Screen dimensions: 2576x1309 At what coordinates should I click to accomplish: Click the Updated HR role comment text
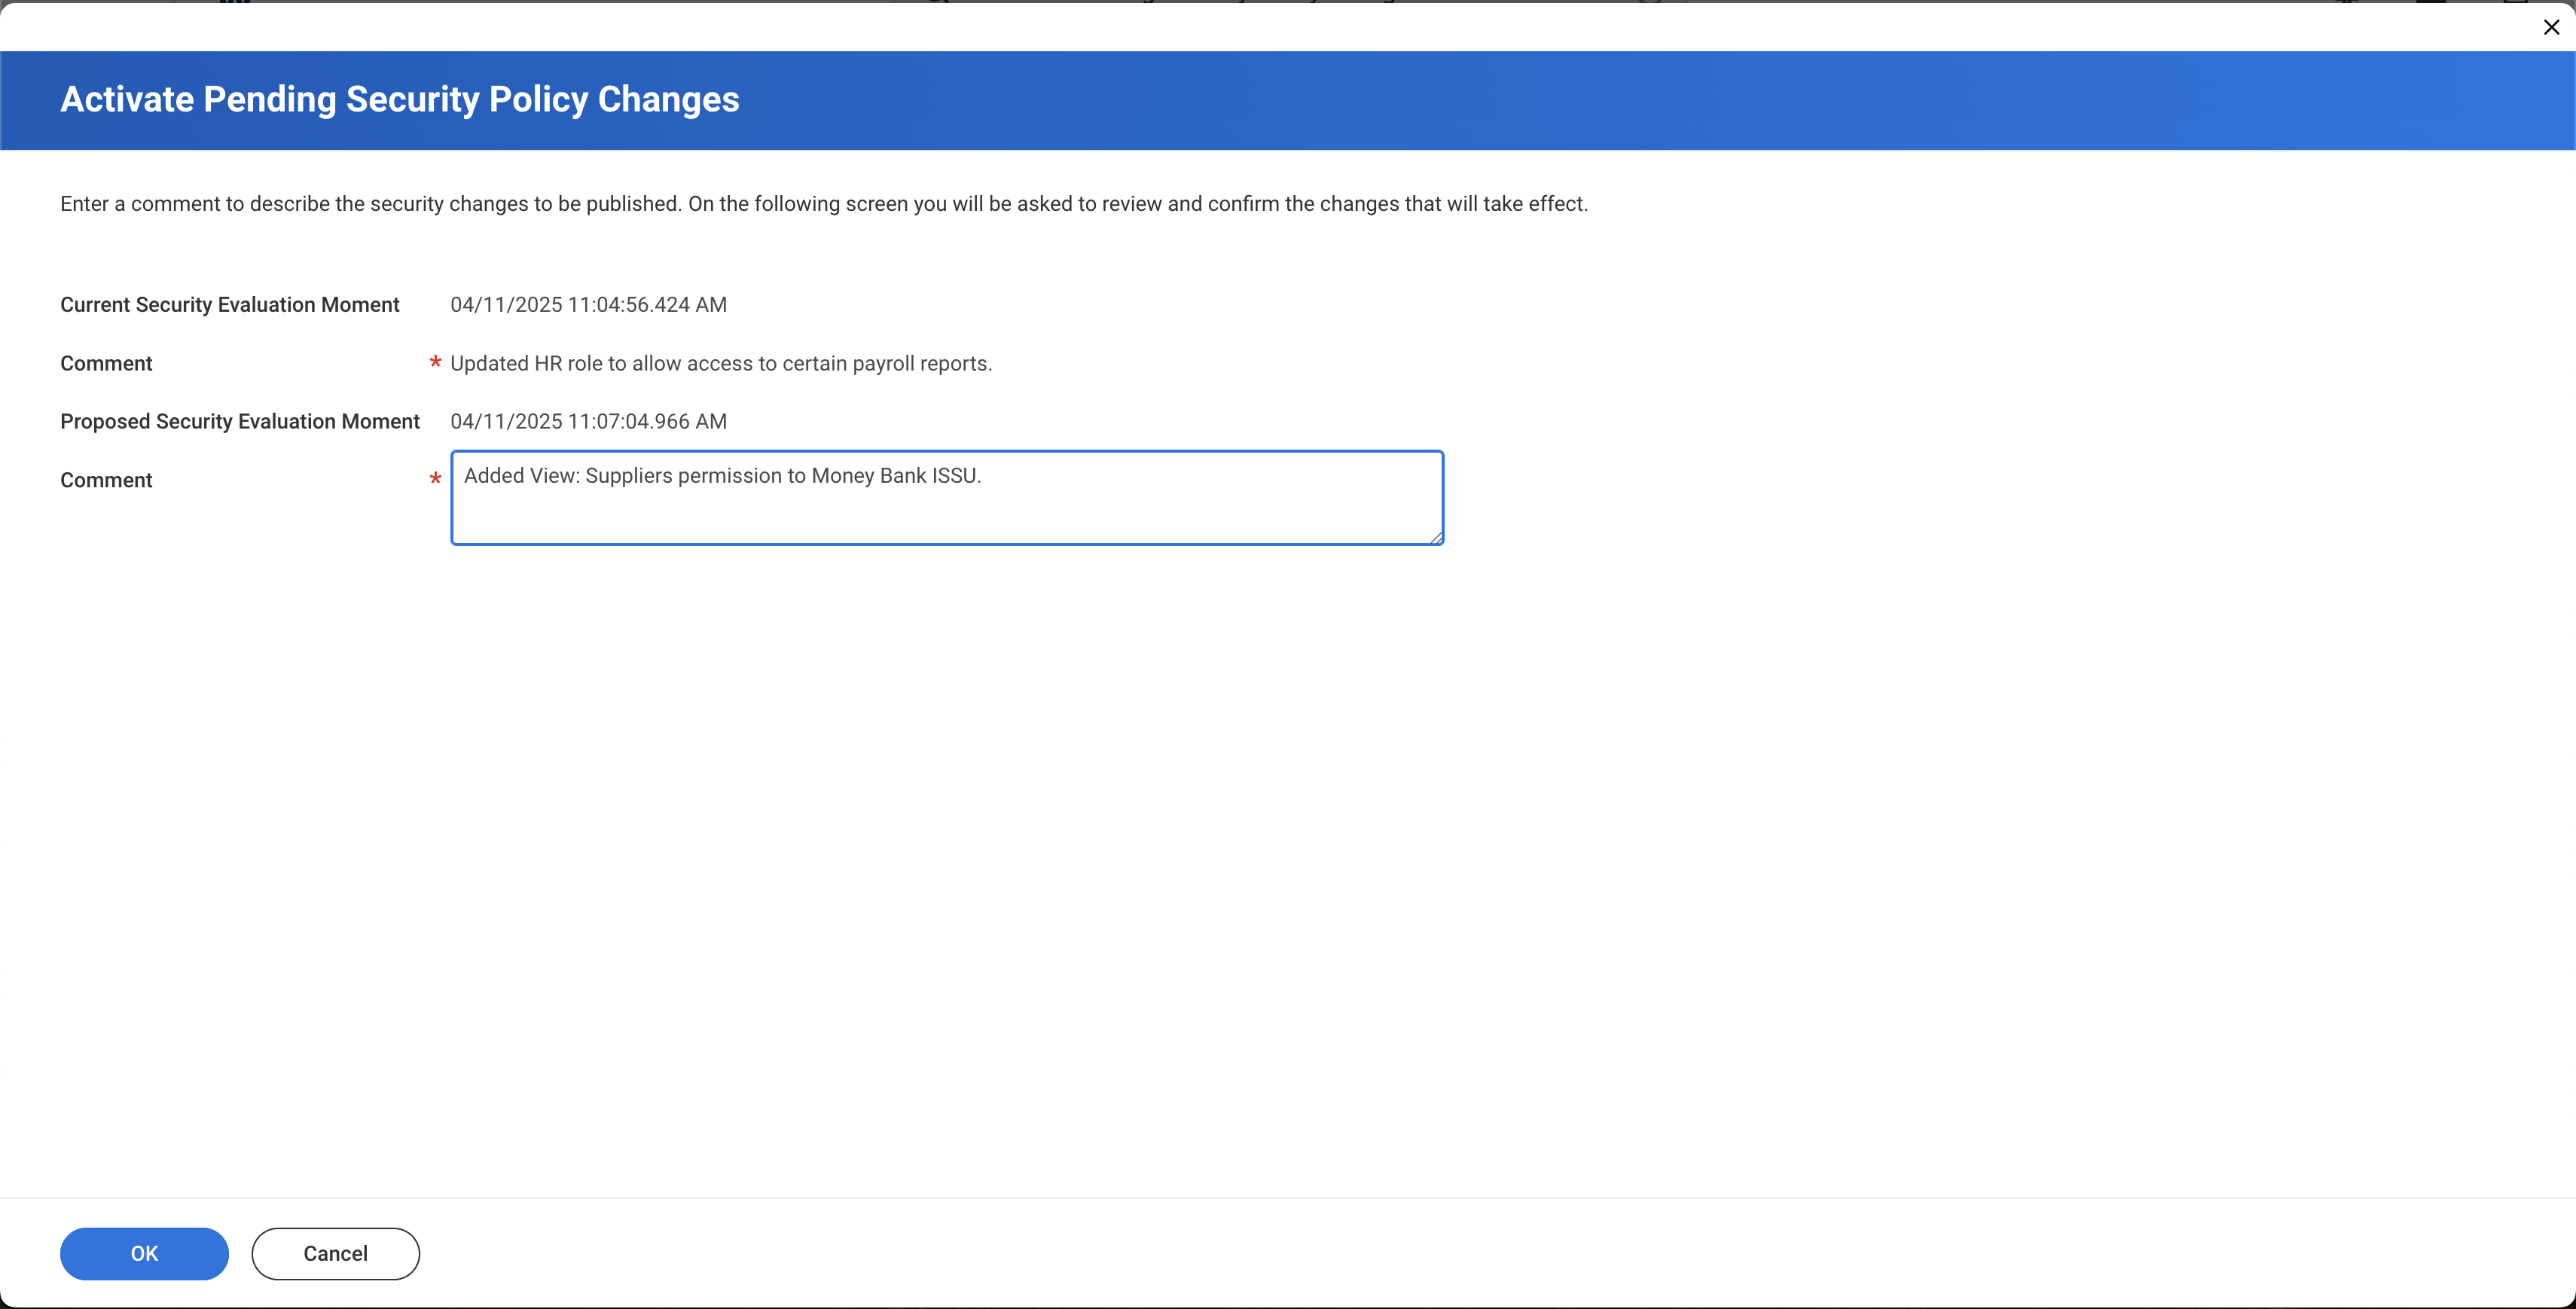721,363
